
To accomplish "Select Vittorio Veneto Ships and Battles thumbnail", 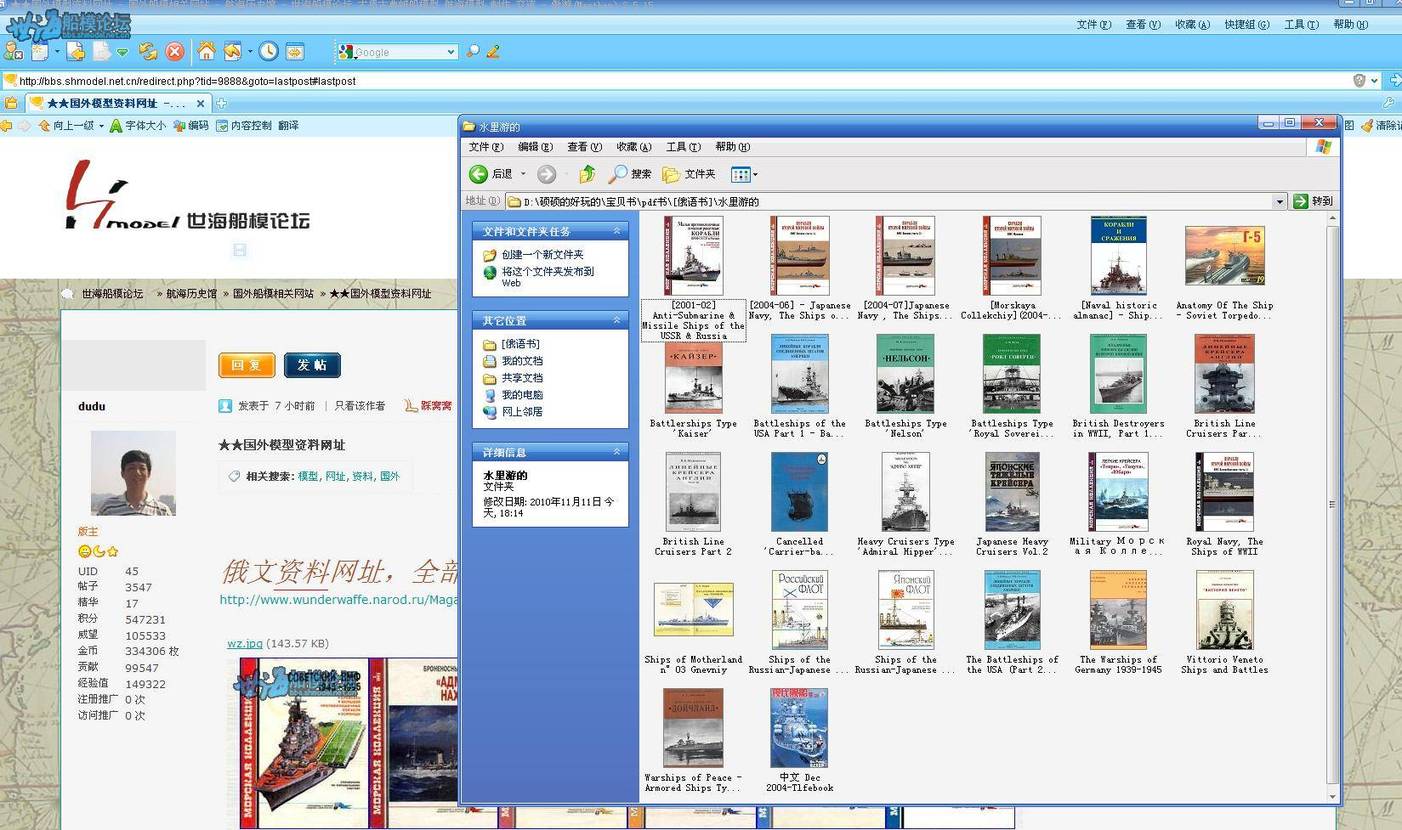I will click(x=1224, y=610).
